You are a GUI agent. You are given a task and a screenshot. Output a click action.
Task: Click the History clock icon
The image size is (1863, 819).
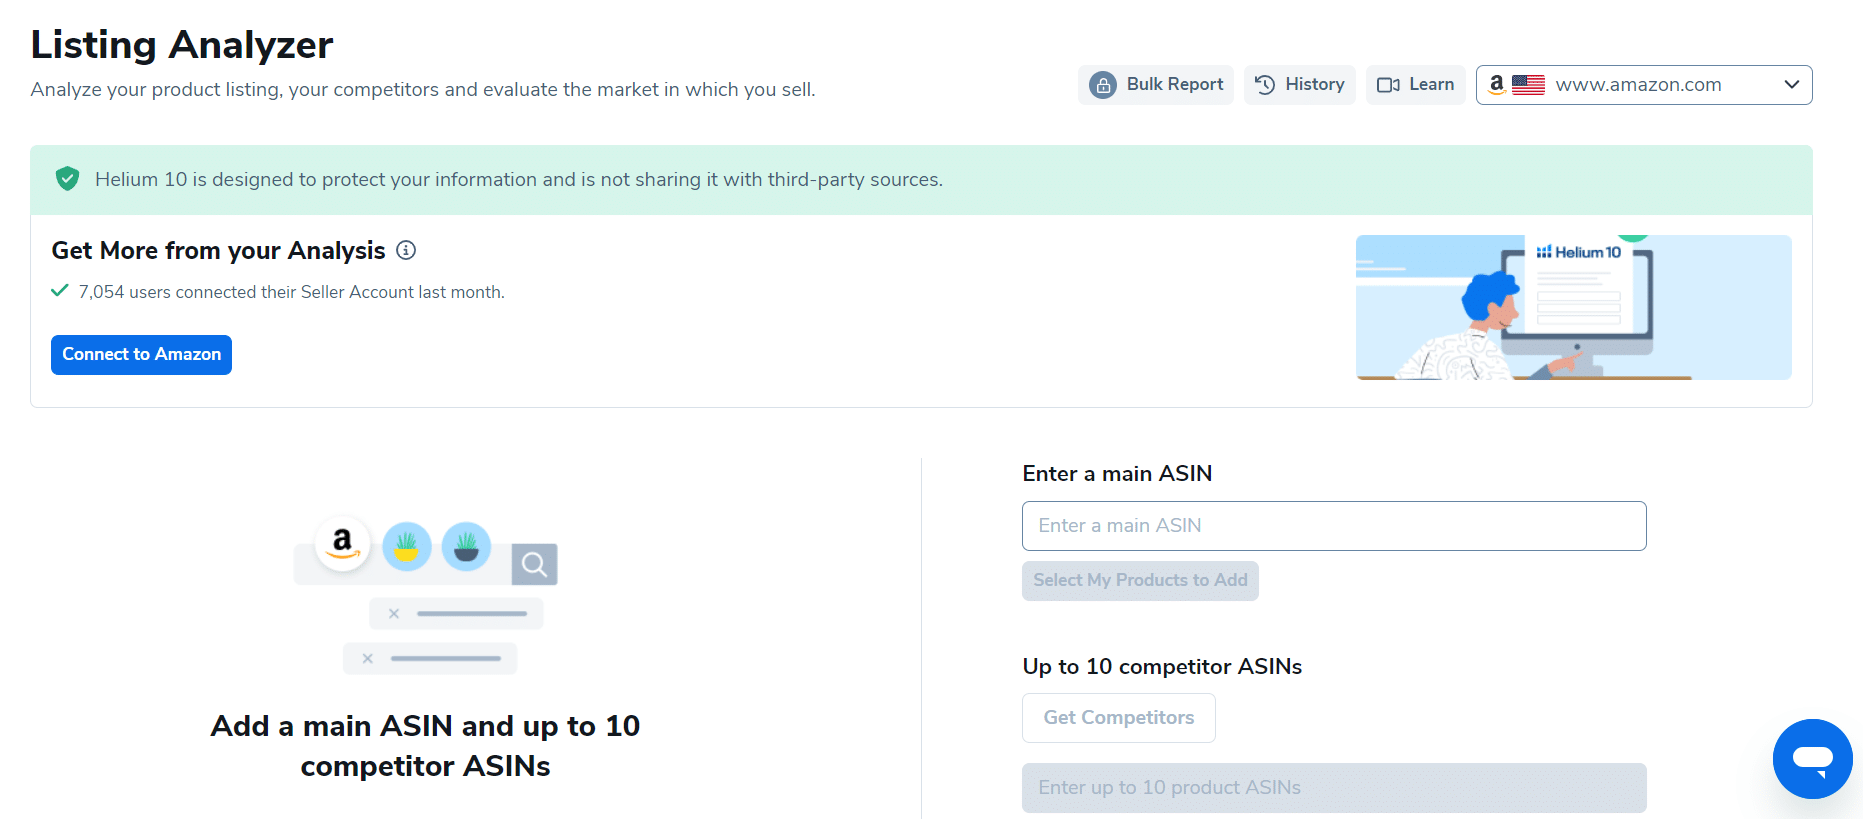click(1265, 85)
